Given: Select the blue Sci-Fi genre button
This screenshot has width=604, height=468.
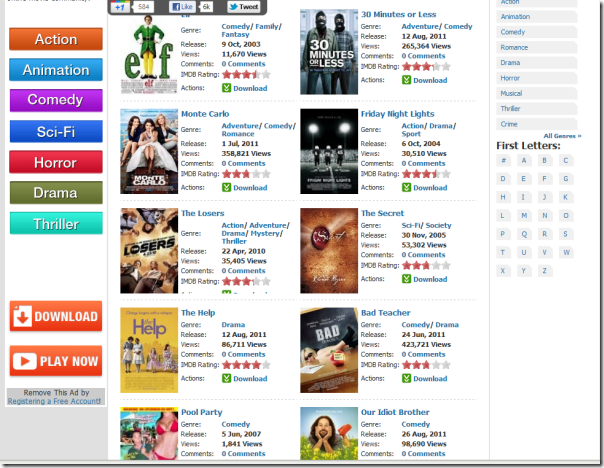Looking at the screenshot, I should point(56,131).
